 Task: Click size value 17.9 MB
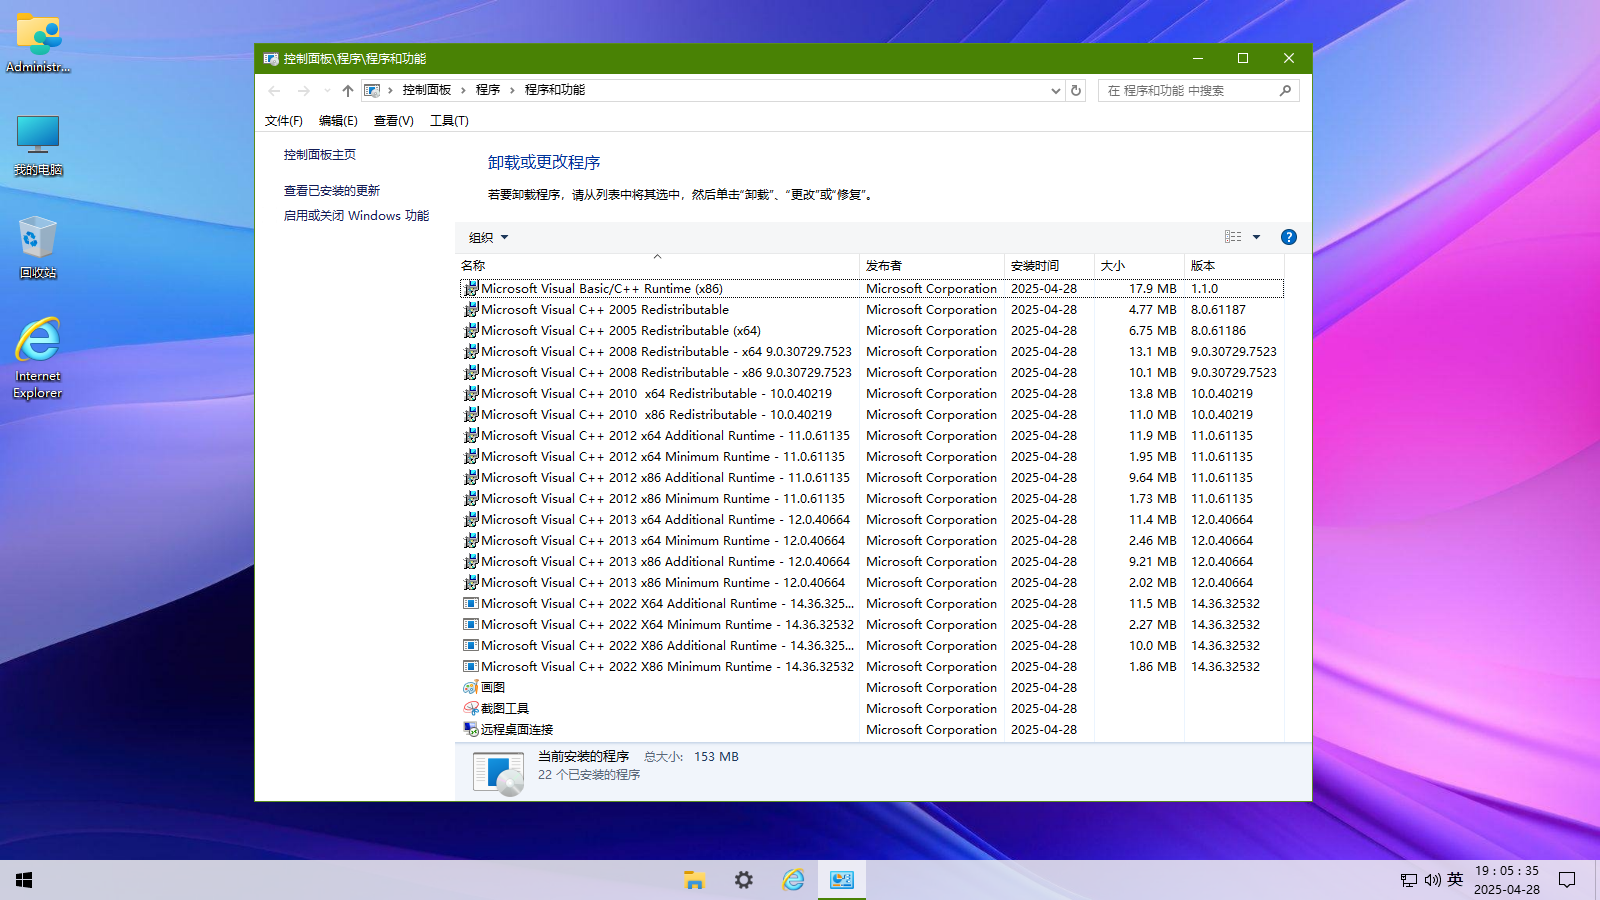click(1153, 288)
